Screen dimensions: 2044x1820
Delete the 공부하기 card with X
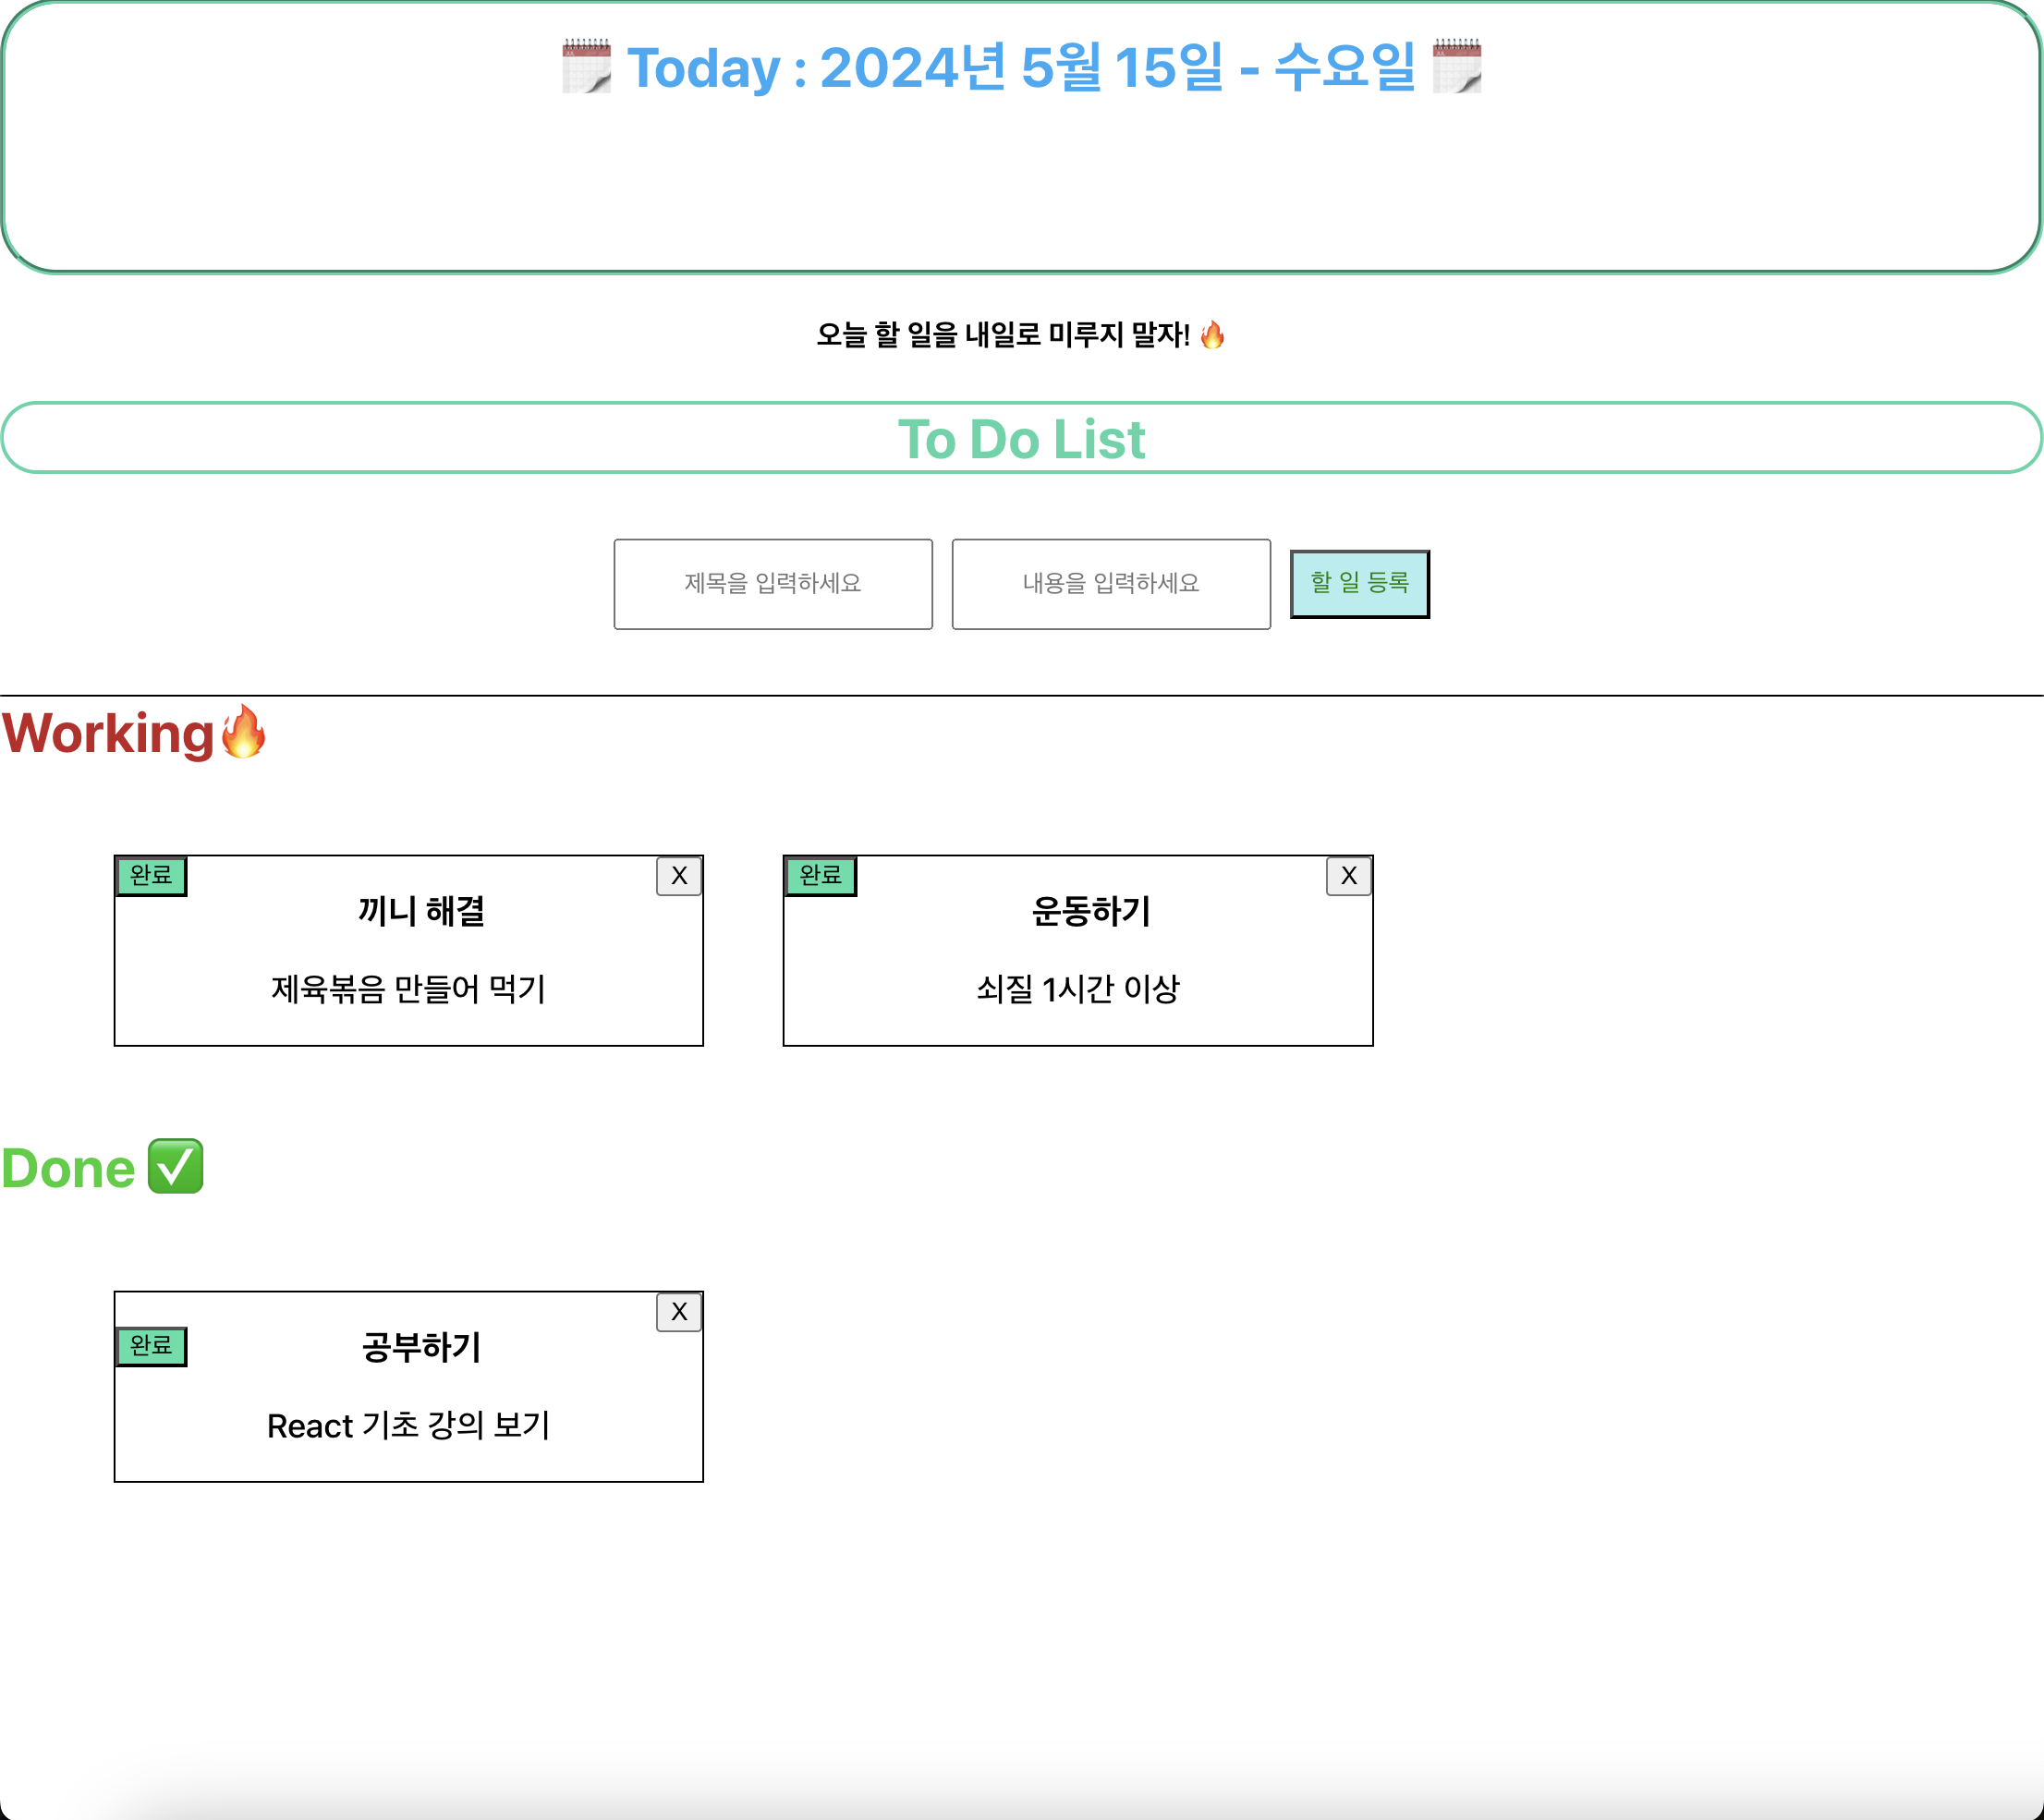click(679, 1312)
